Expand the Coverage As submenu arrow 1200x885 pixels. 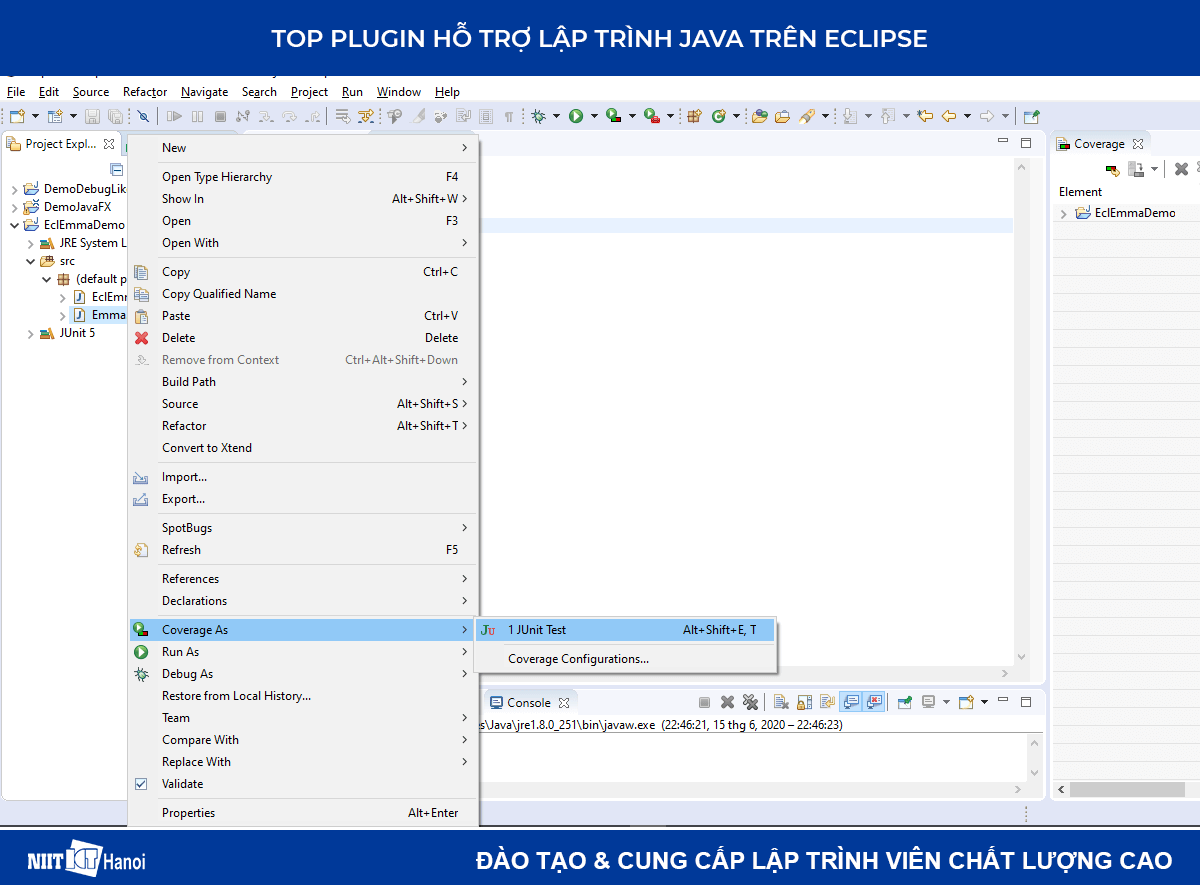coord(464,629)
